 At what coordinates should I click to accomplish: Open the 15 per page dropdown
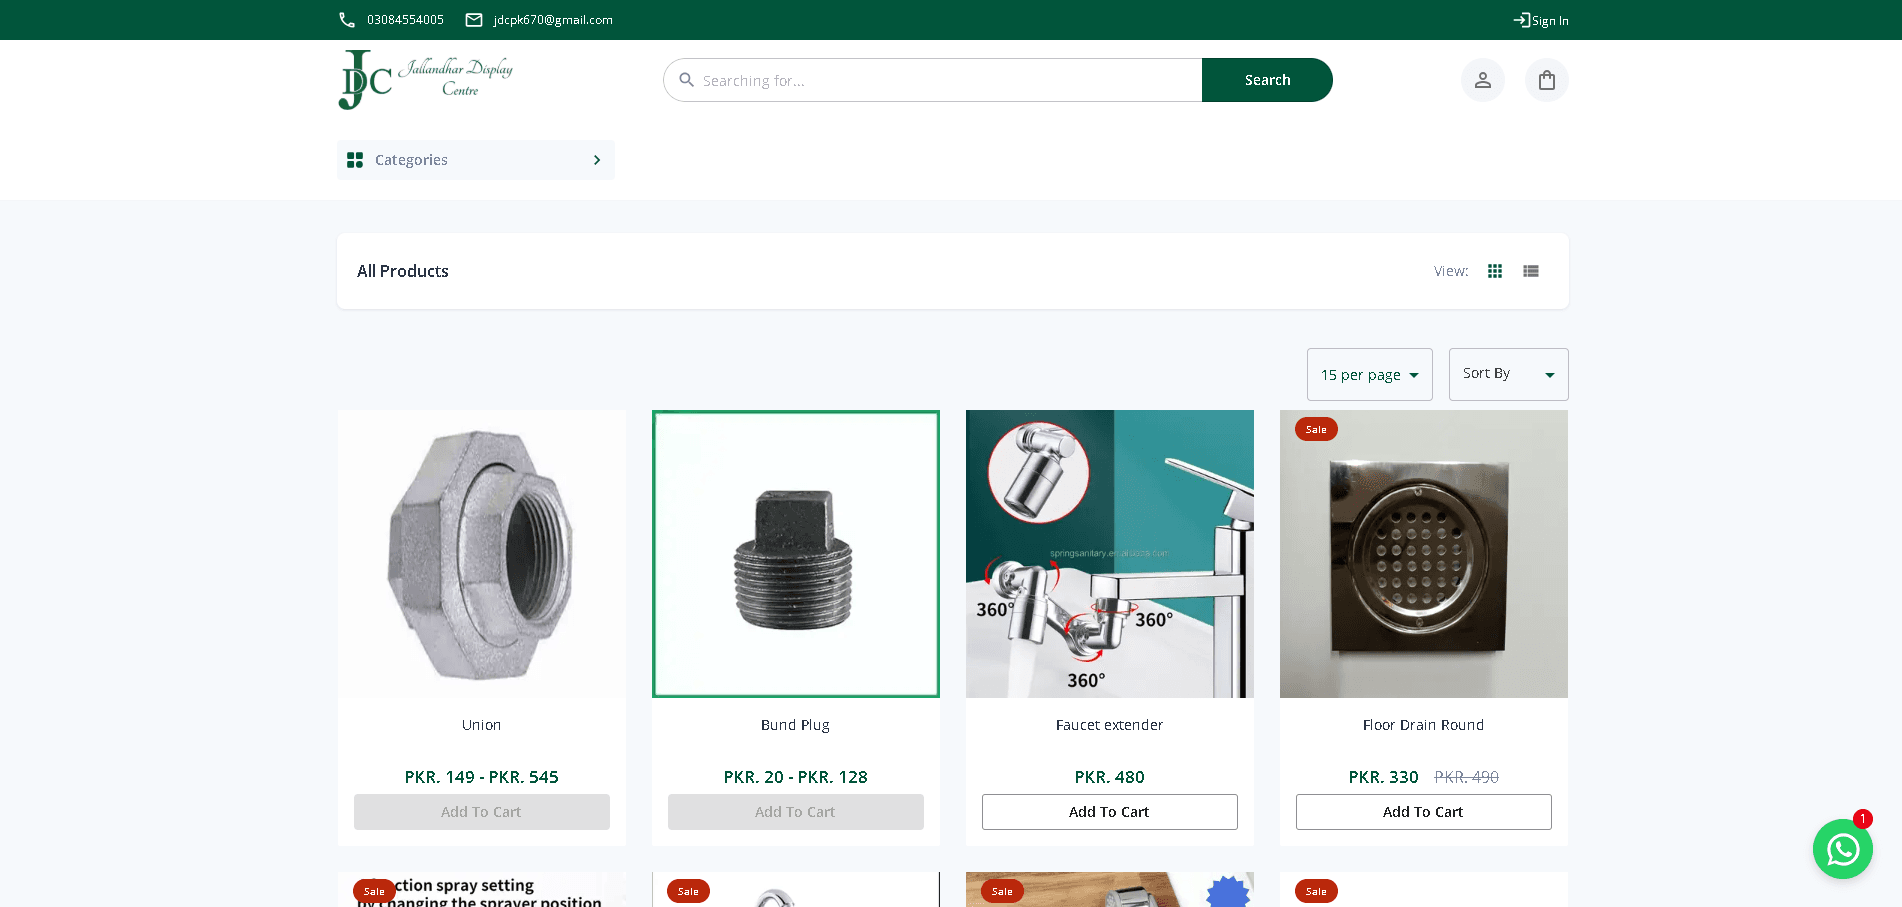pyautogui.click(x=1370, y=375)
